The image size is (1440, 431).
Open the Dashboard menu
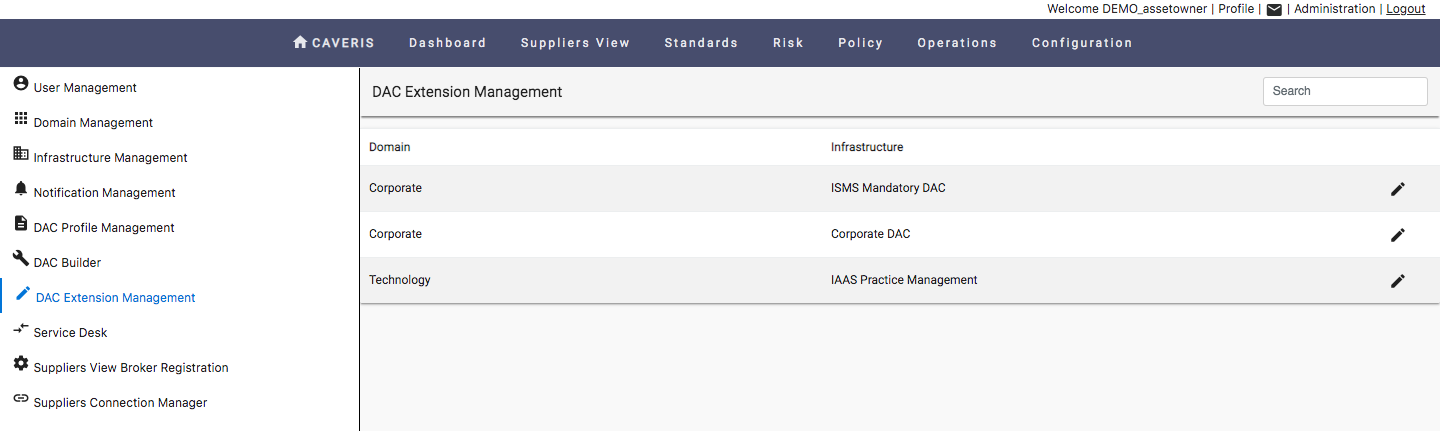(x=447, y=43)
